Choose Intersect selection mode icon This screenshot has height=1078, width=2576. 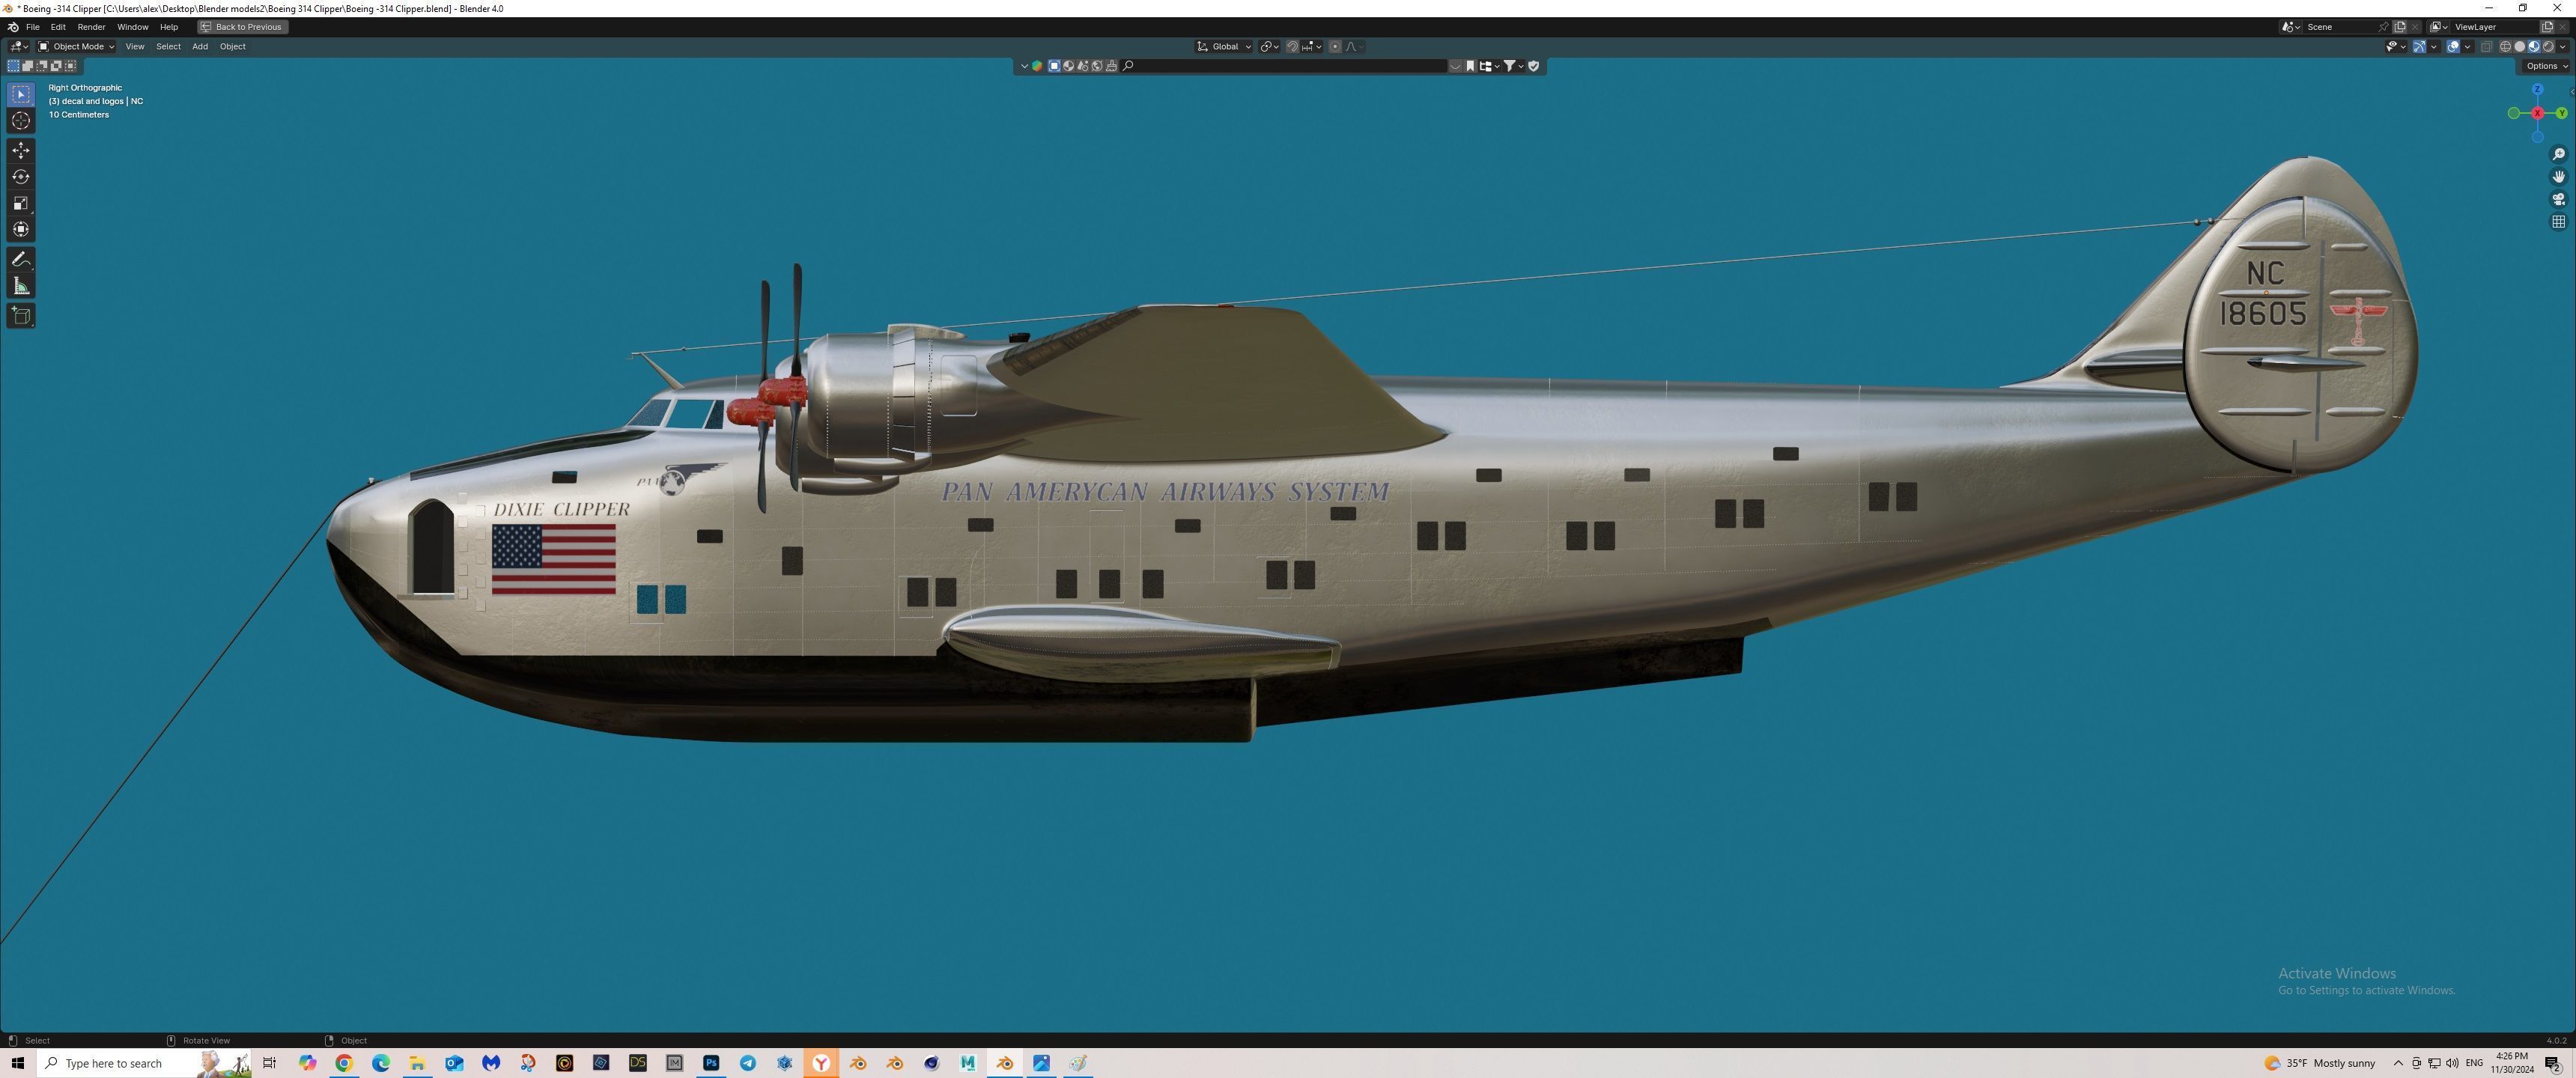coord(70,66)
